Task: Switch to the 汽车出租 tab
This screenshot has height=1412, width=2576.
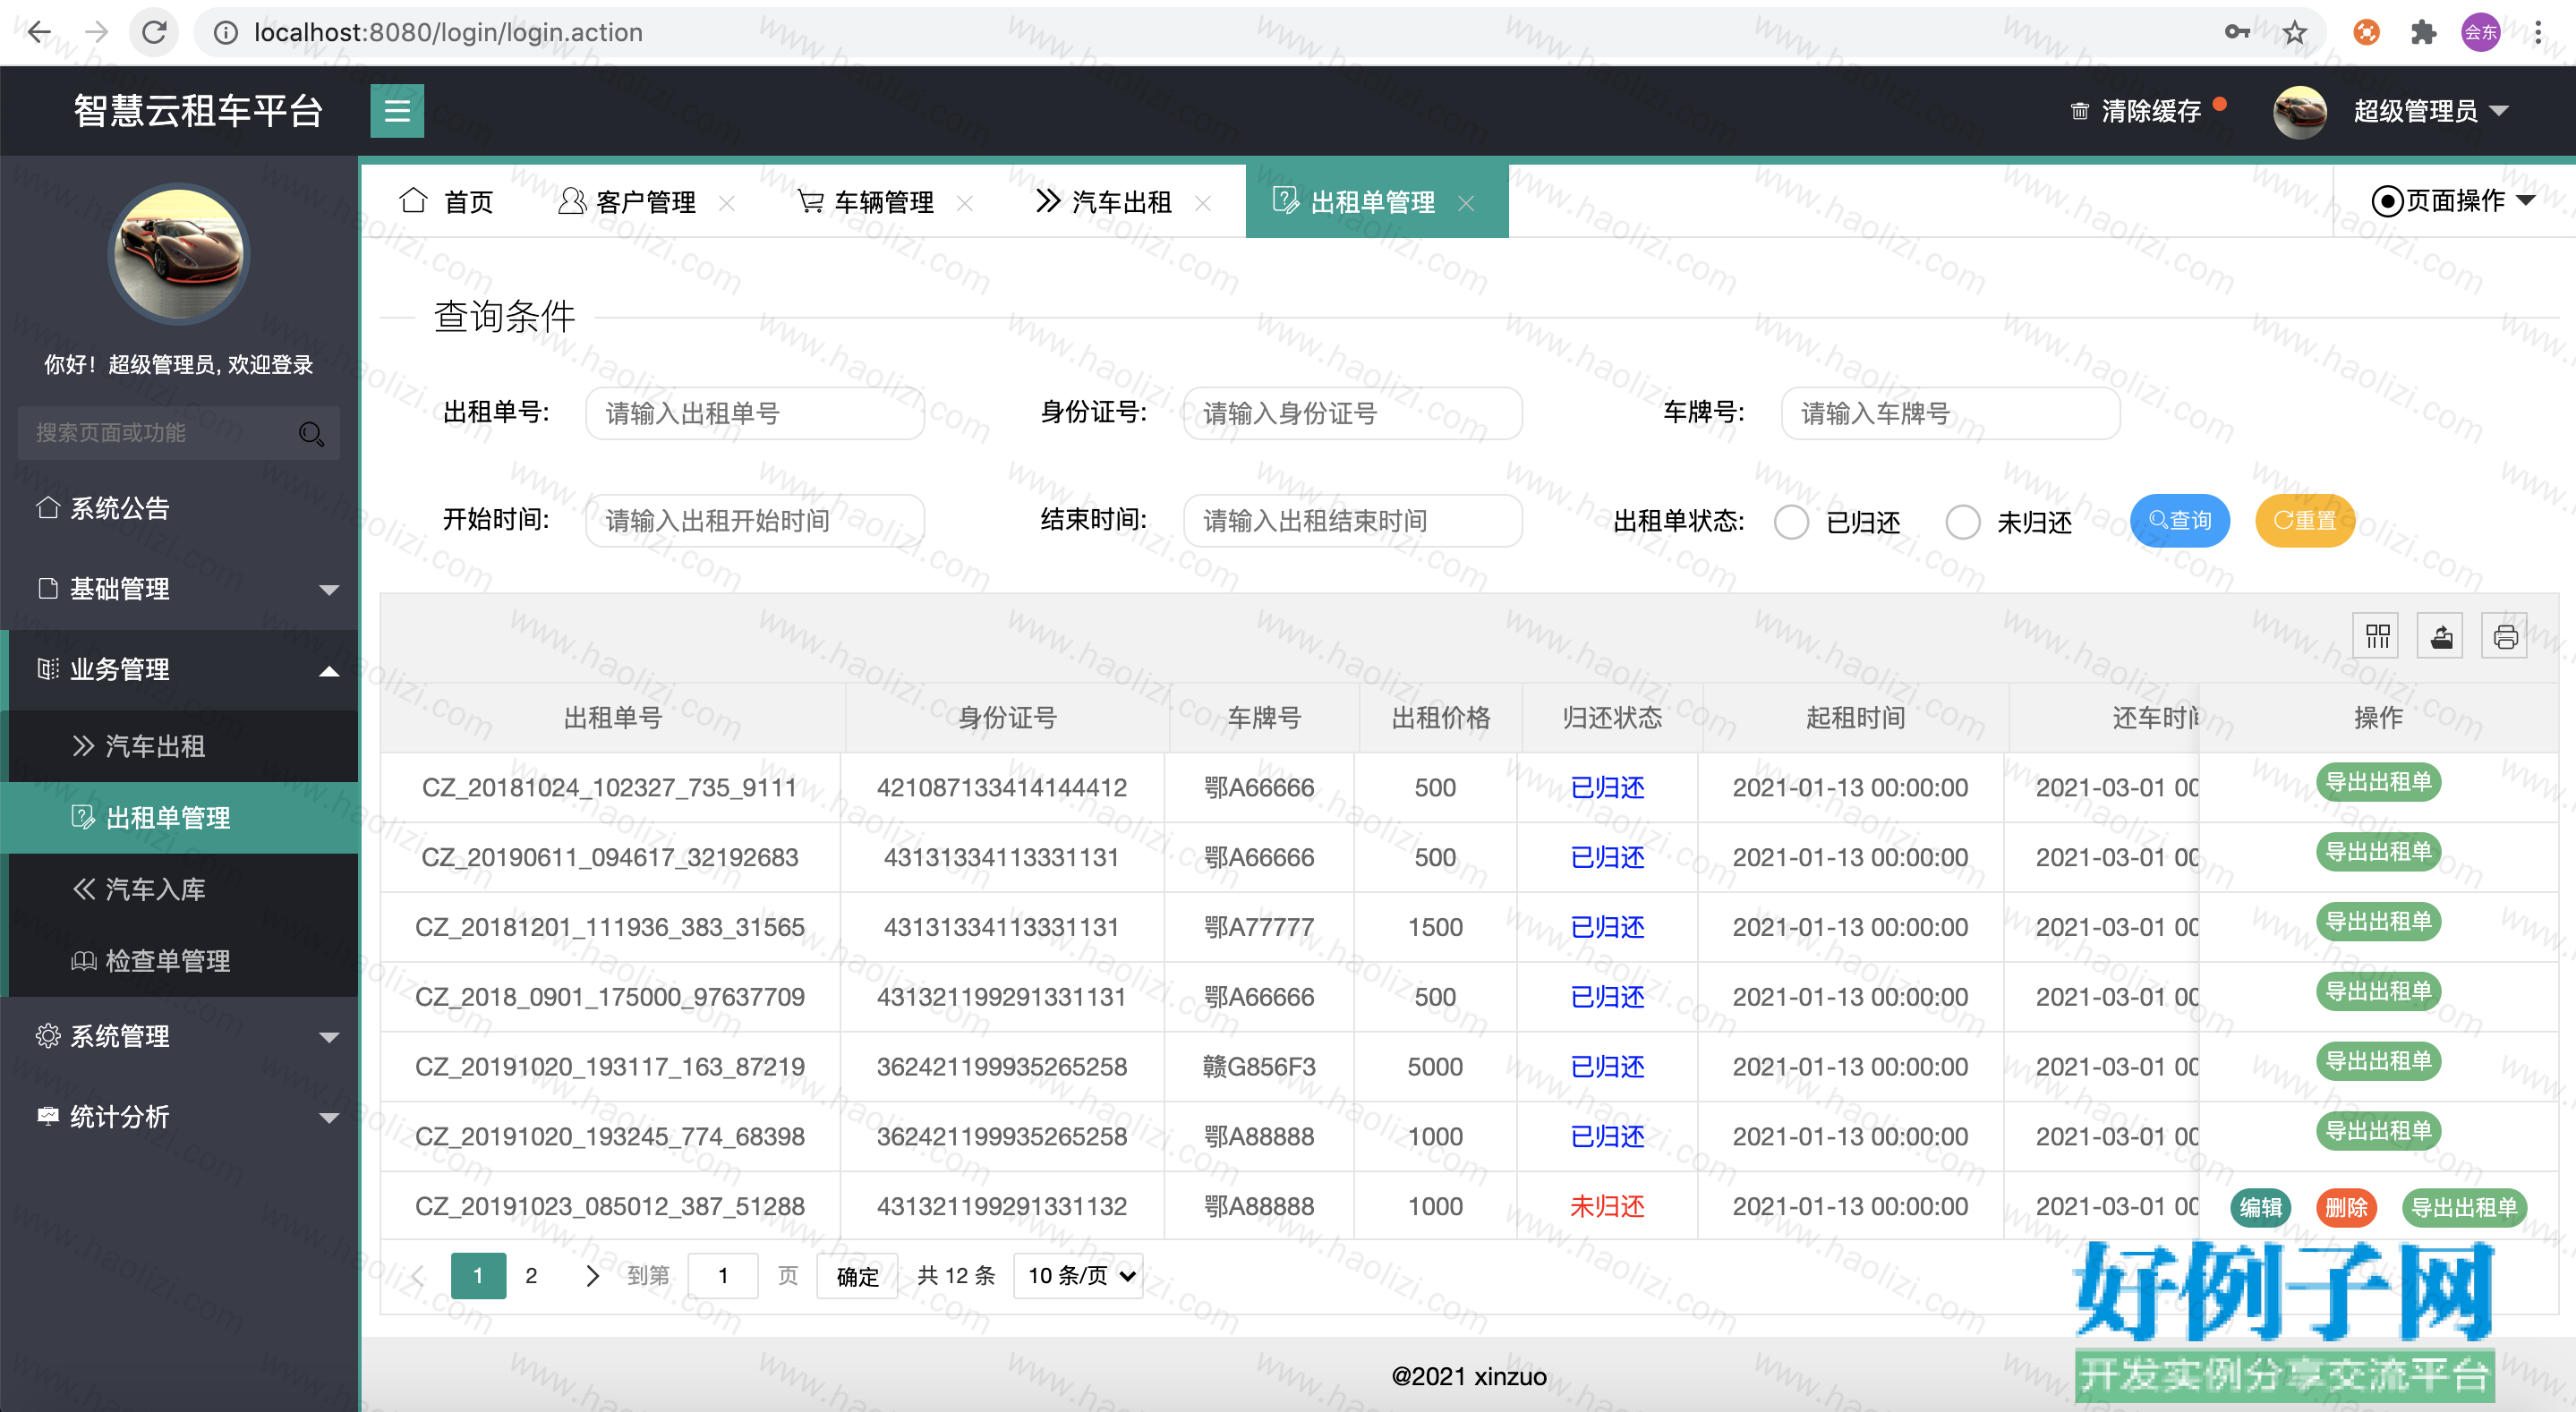Action: point(1104,202)
